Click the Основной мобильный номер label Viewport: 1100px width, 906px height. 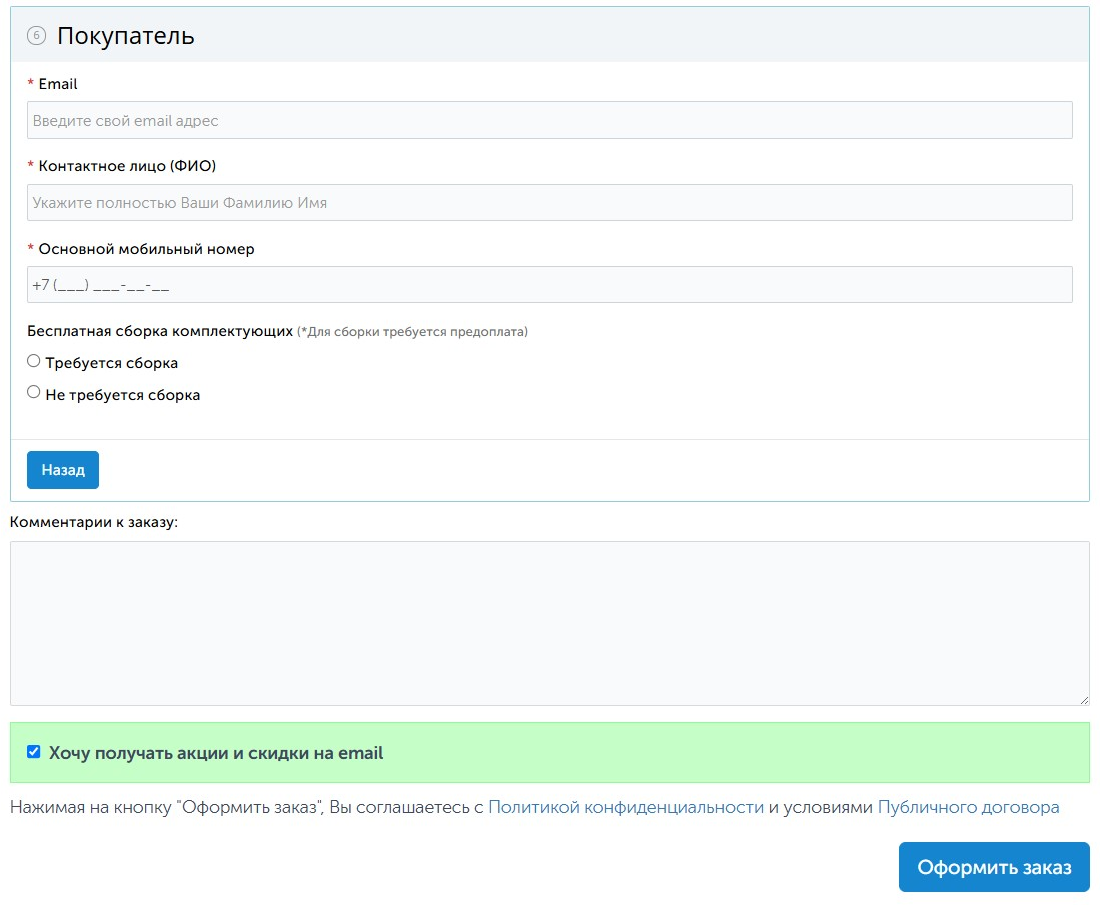click(x=146, y=249)
